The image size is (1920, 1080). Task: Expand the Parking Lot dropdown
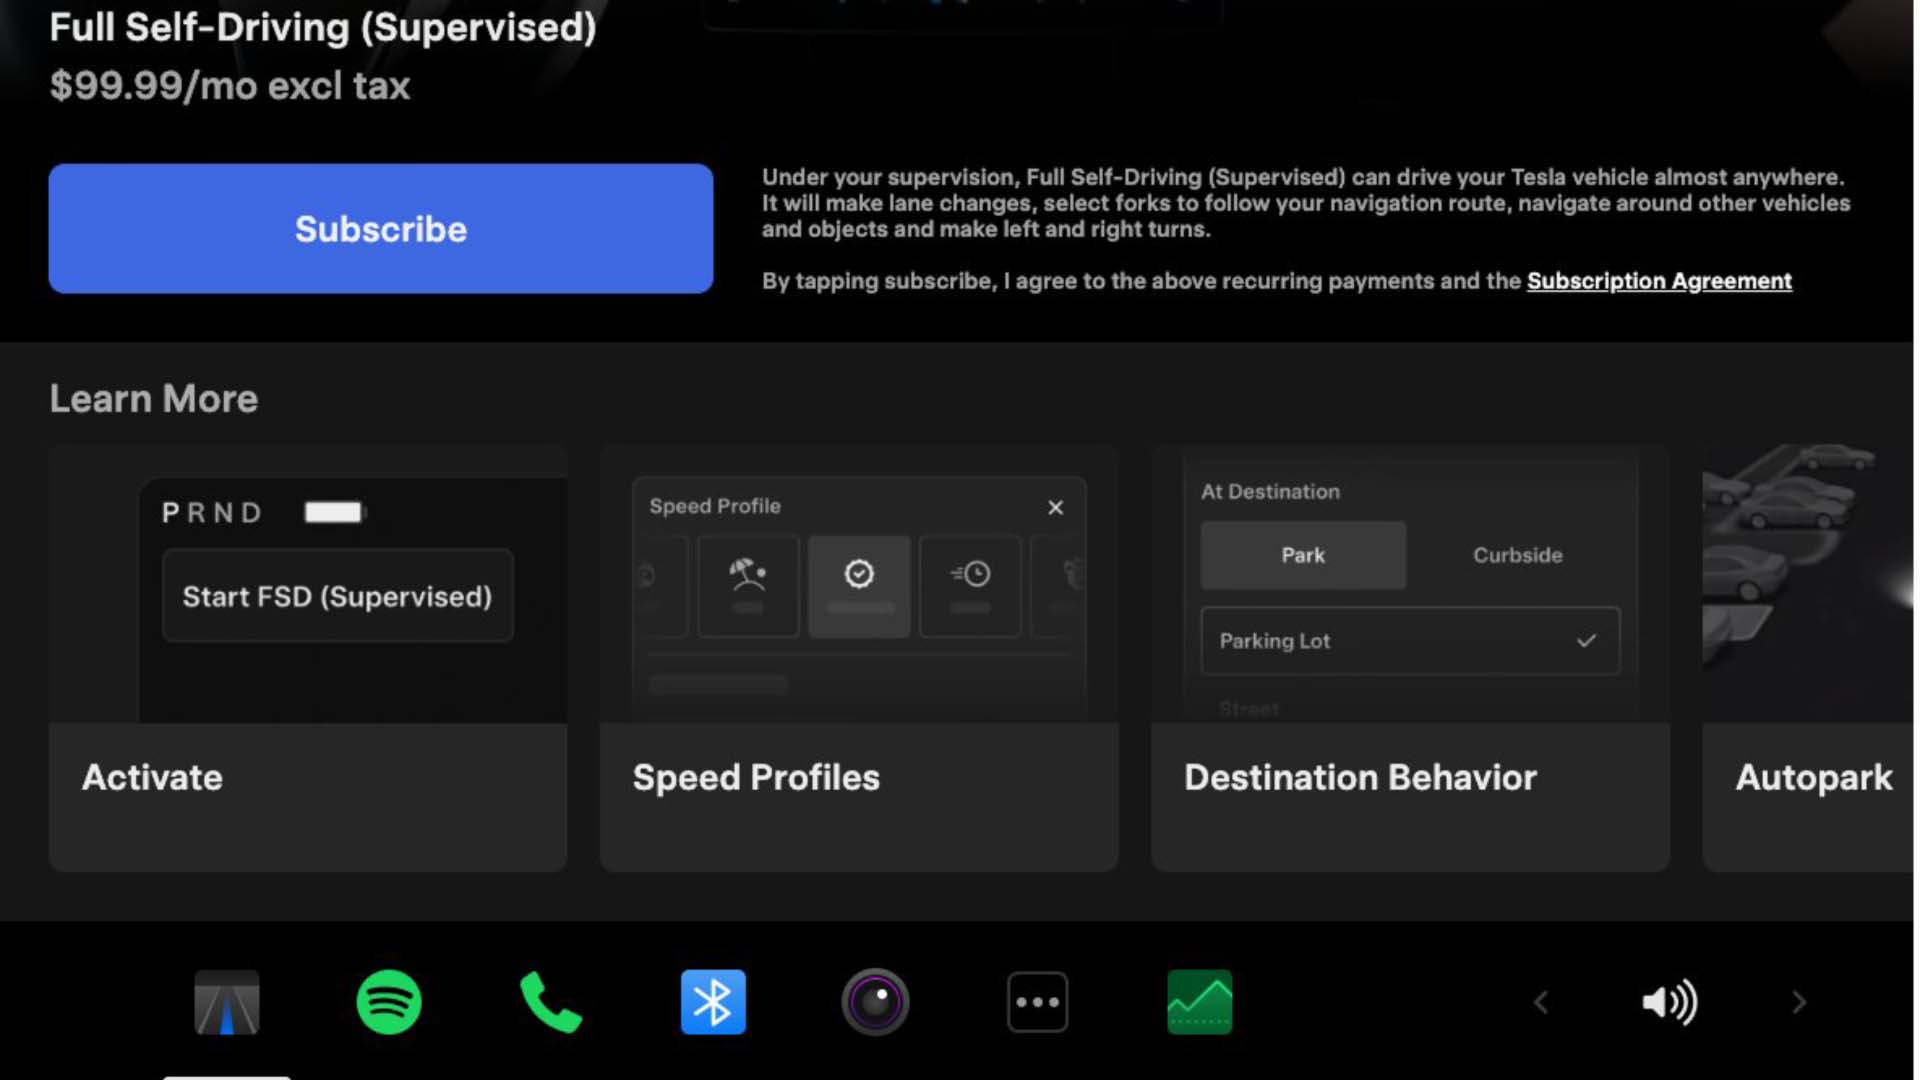1409,641
